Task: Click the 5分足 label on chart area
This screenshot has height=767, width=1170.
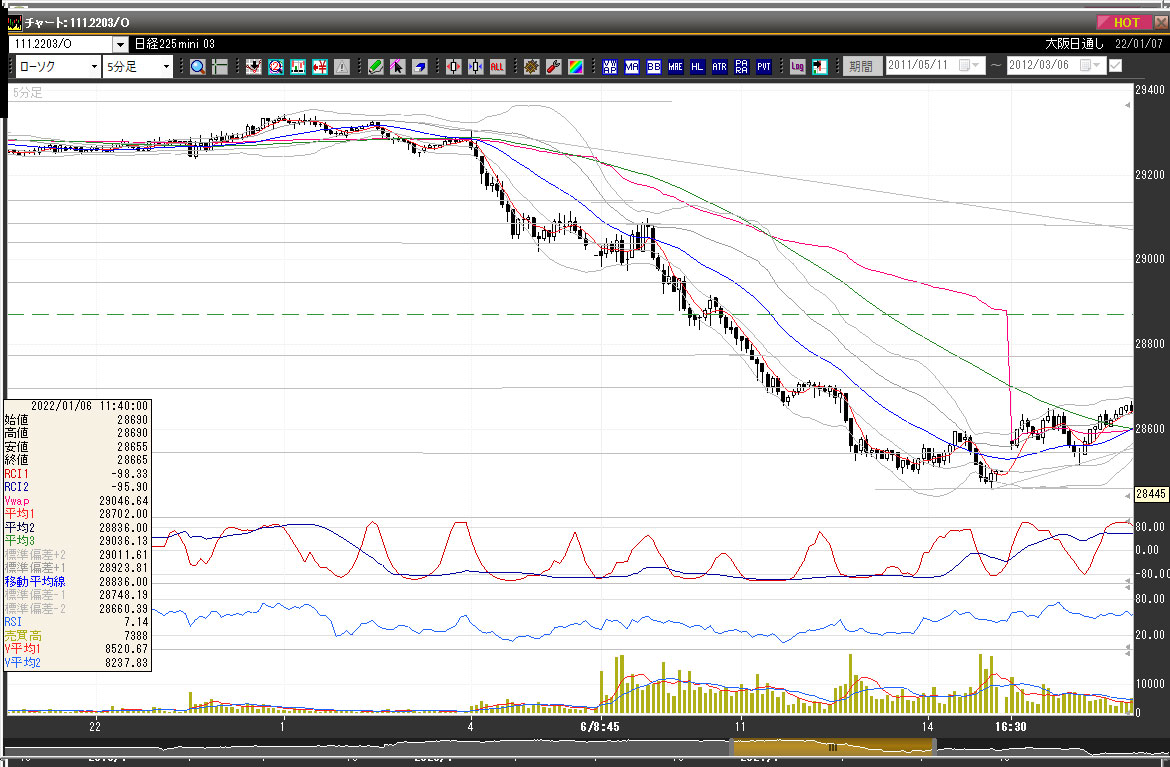Action: click(28, 93)
